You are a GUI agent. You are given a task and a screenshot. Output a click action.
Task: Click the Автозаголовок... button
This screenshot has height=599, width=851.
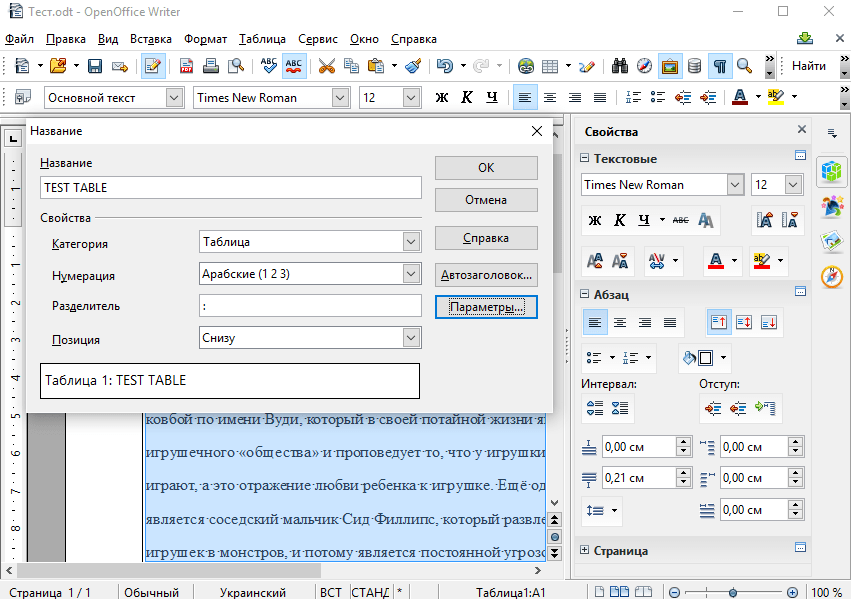pyautogui.click(x=486, y=275)
